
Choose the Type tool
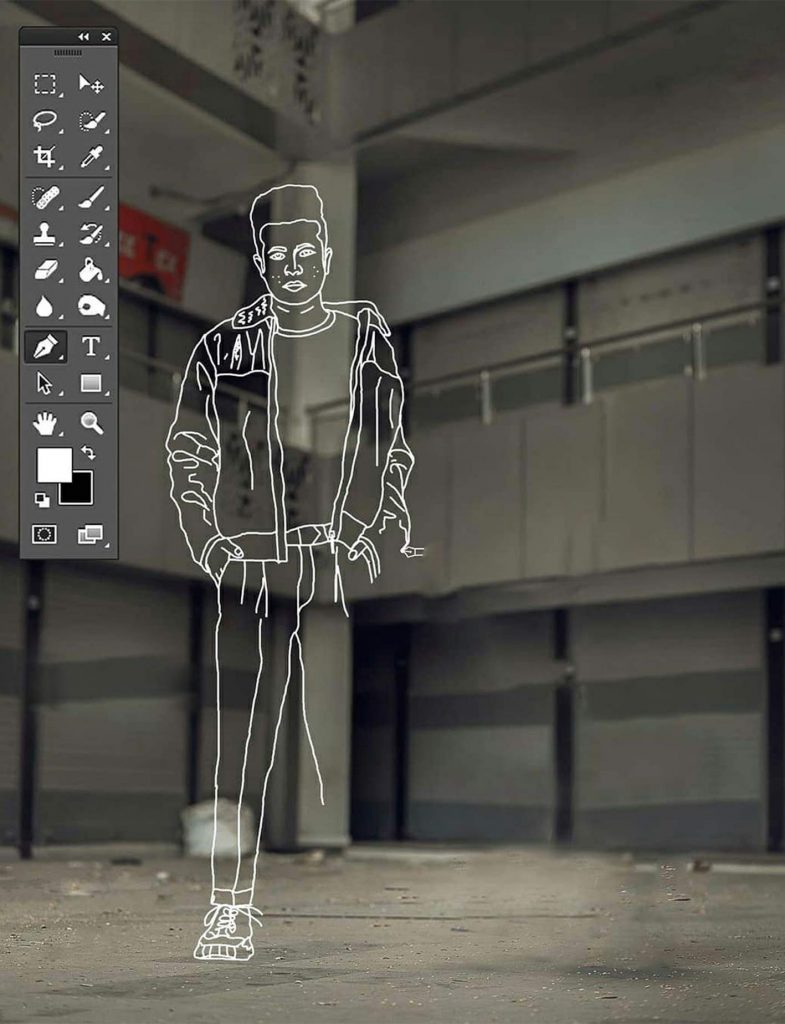(91, 346)
